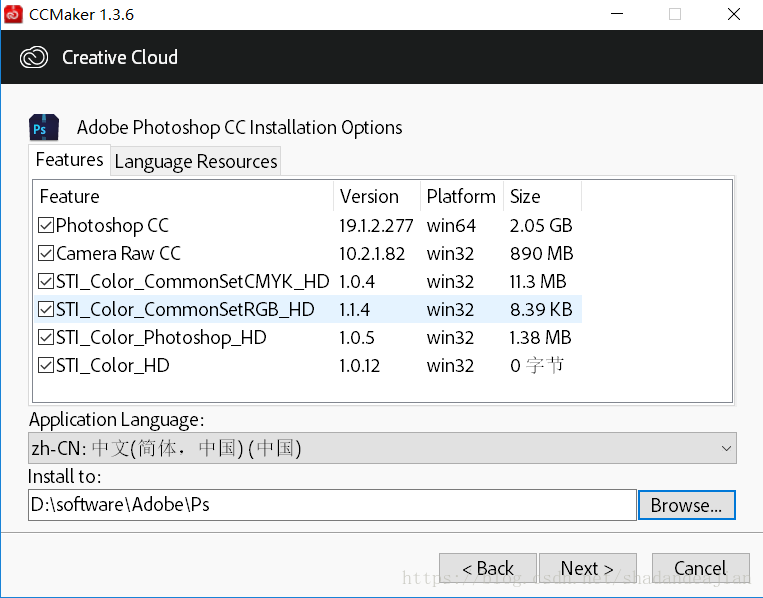Toggle STI_Color_CommonSetRGB_HD checkbox
This screenshot has width=763, height=598.
click(46, 309)
